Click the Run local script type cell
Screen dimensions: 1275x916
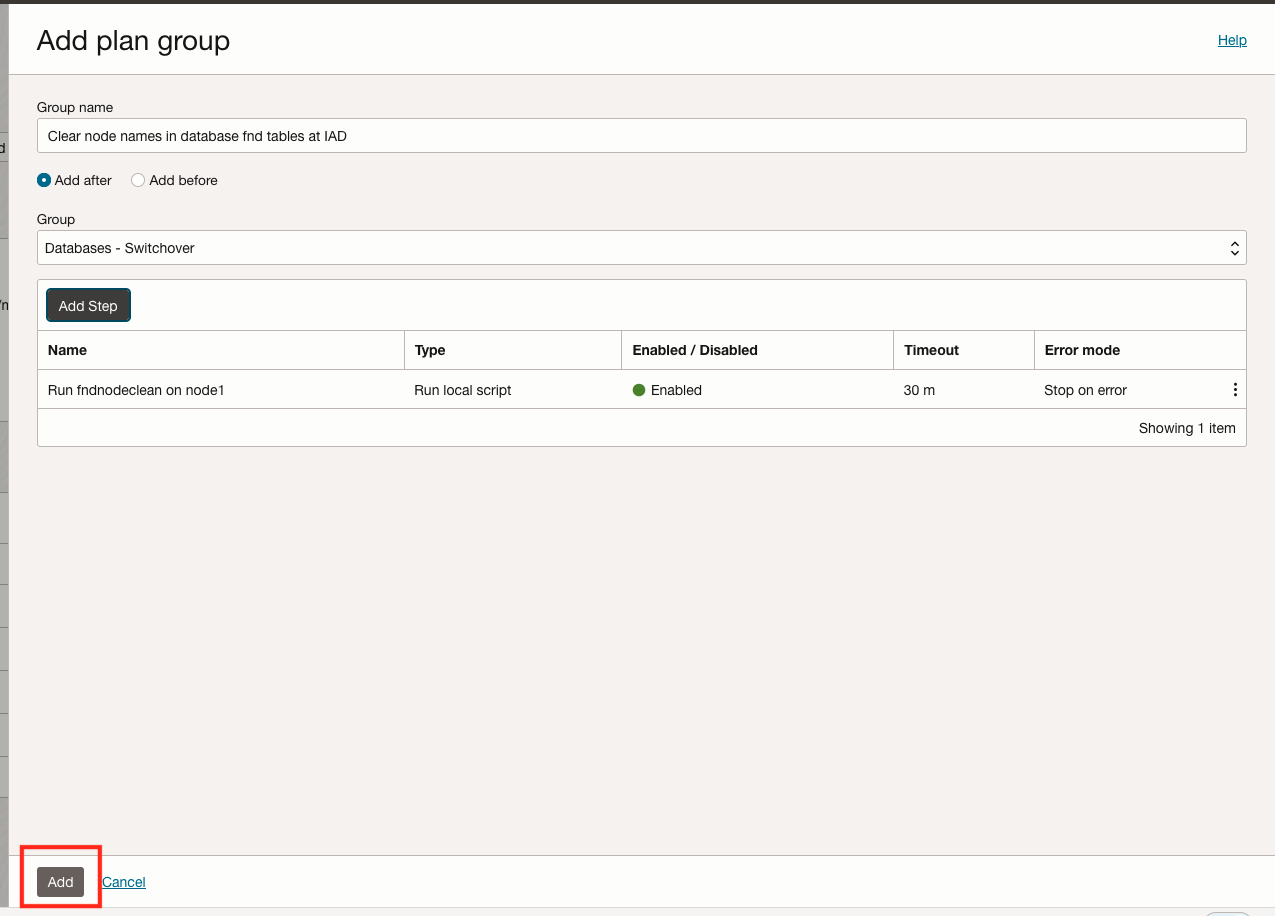pyautogui.click(x=513, y=390)
